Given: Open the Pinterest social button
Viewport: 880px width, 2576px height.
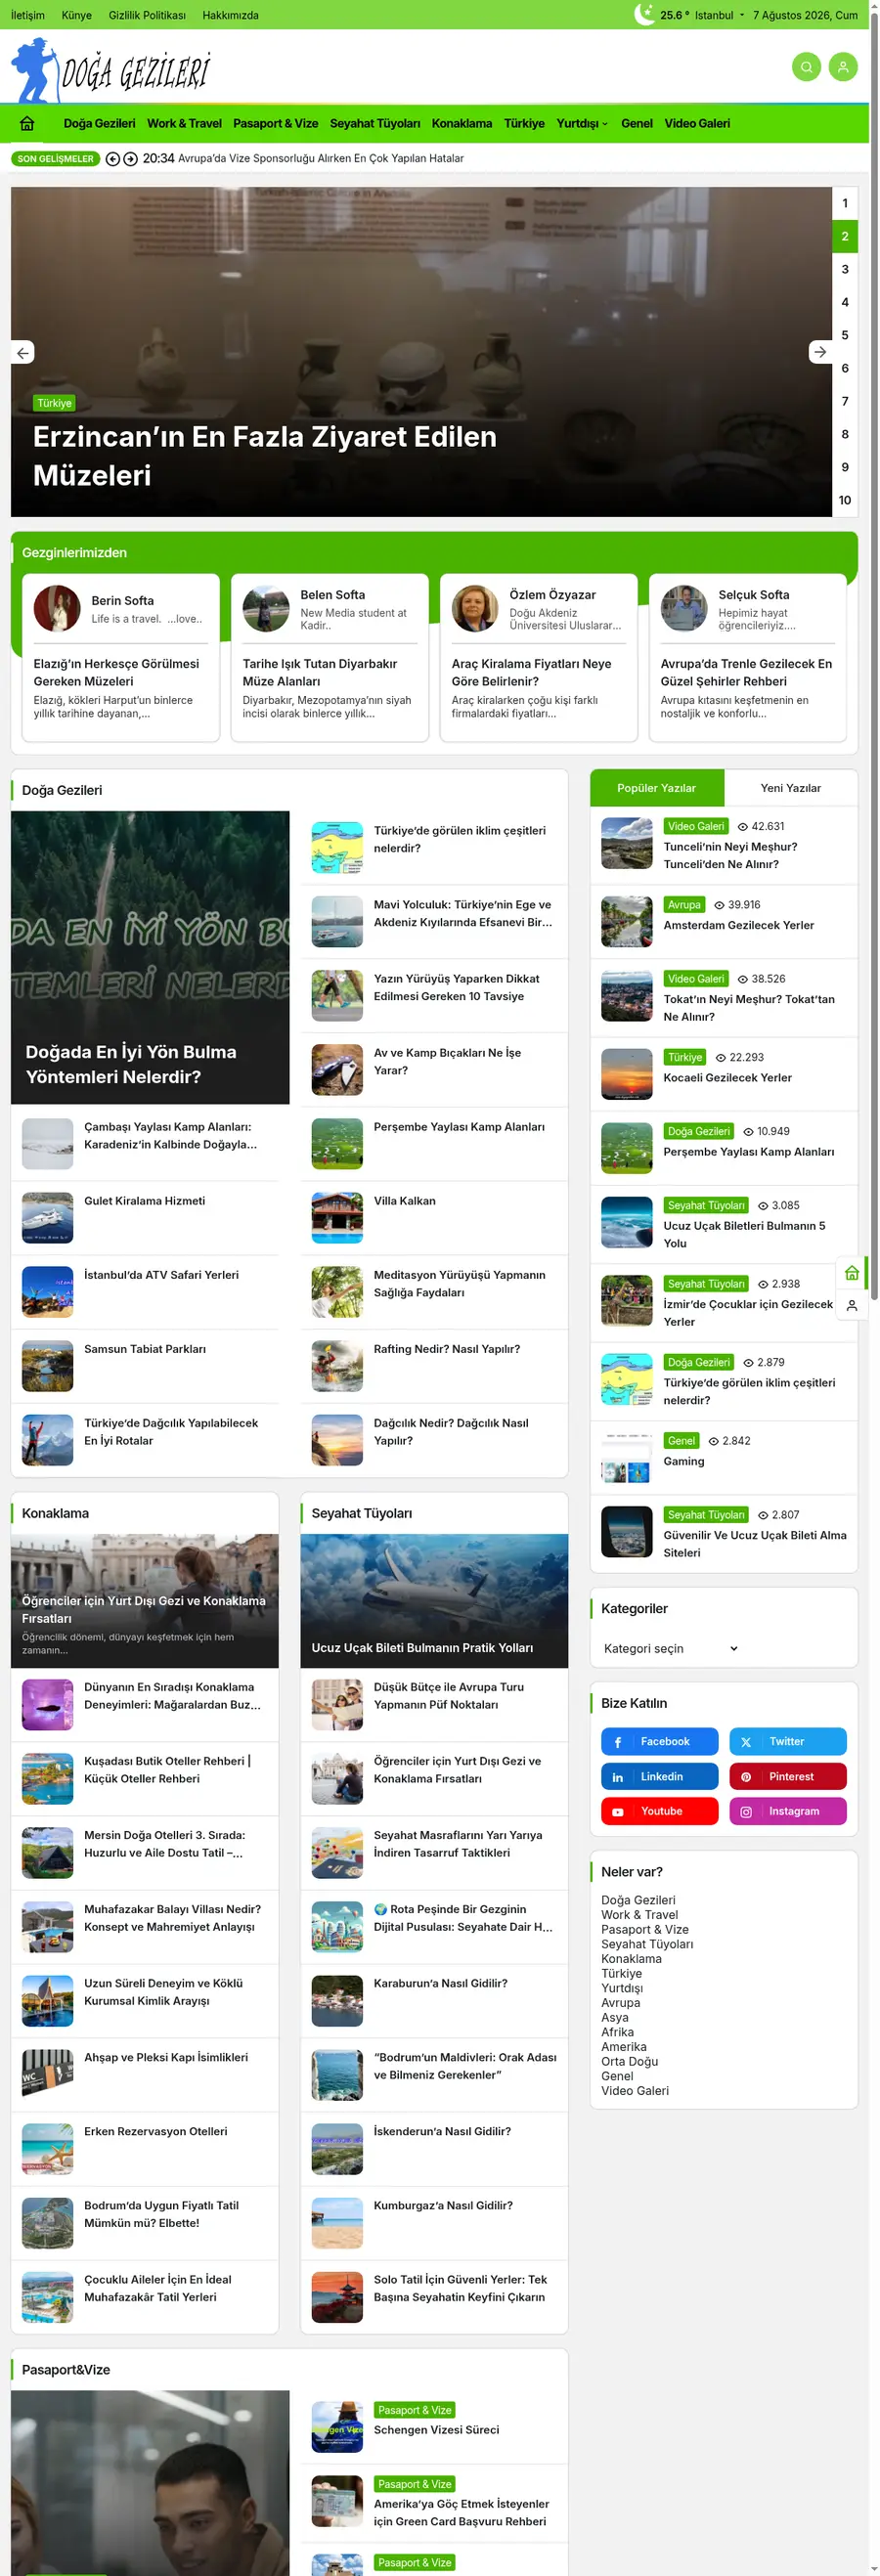Looking at the screenshot, I should tap(788, 1777).
